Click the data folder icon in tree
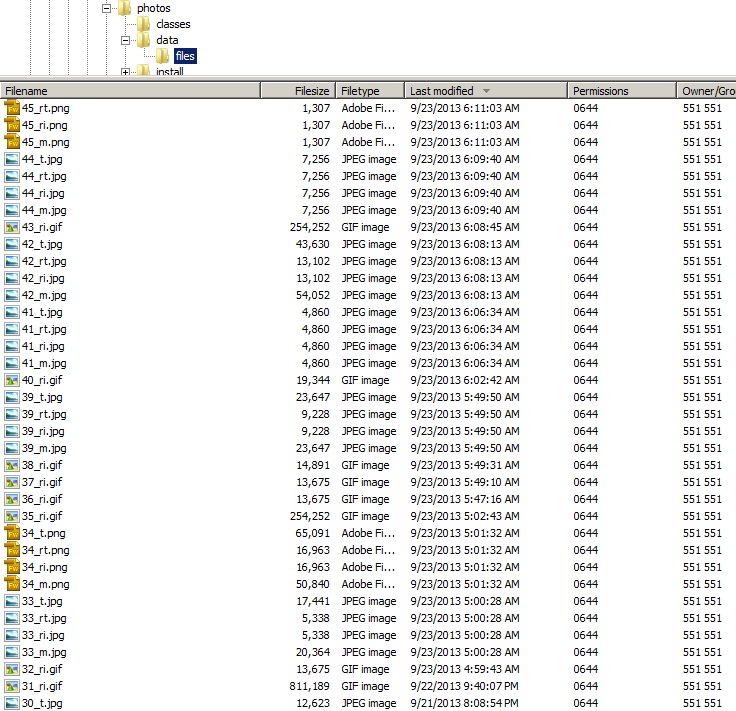736x711 pixels. point(143,40)
